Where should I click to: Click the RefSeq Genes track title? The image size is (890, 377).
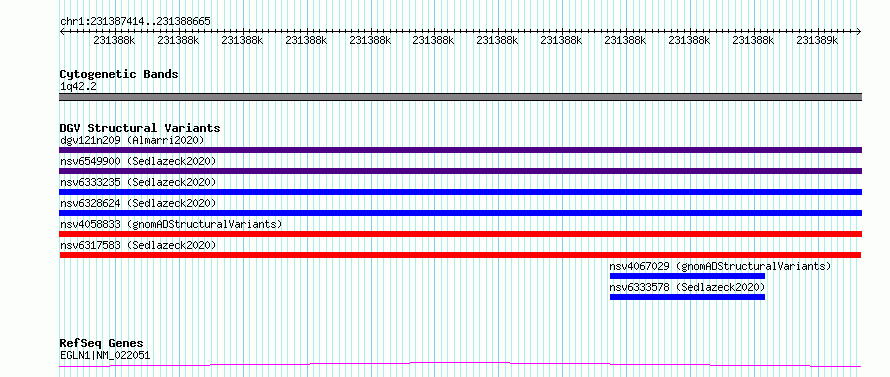pos(102,344)
